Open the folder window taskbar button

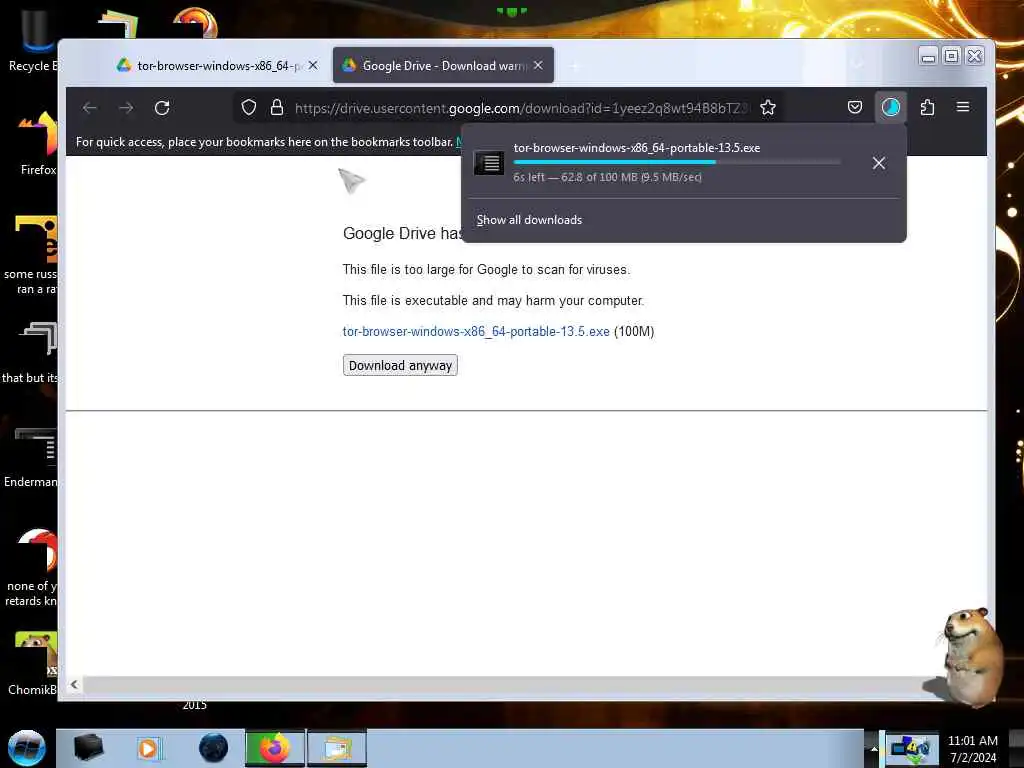click(x=337, y=748)
